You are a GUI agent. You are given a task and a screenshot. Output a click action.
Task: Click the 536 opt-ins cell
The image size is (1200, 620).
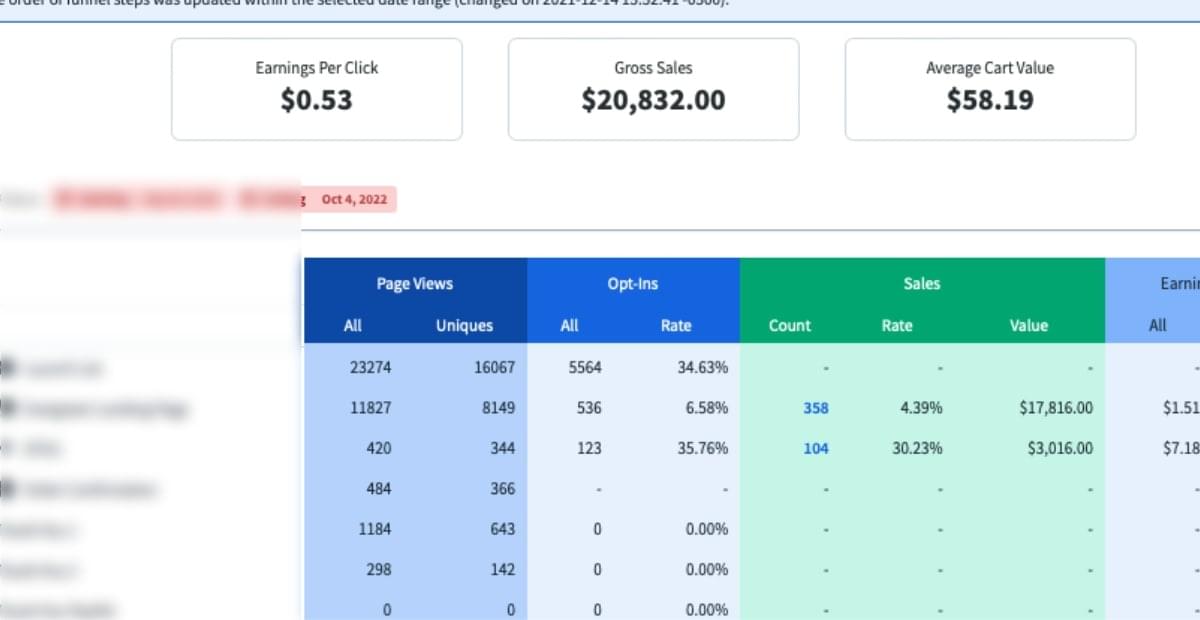coord(589,408)
